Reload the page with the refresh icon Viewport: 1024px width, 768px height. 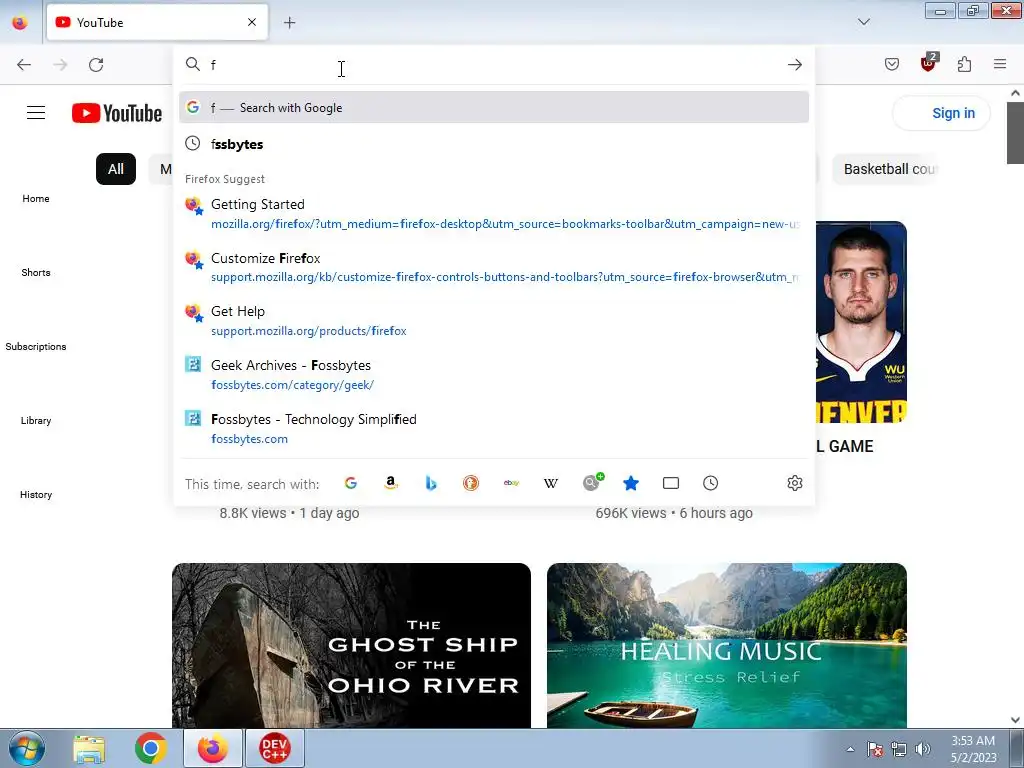coord(96,65)
